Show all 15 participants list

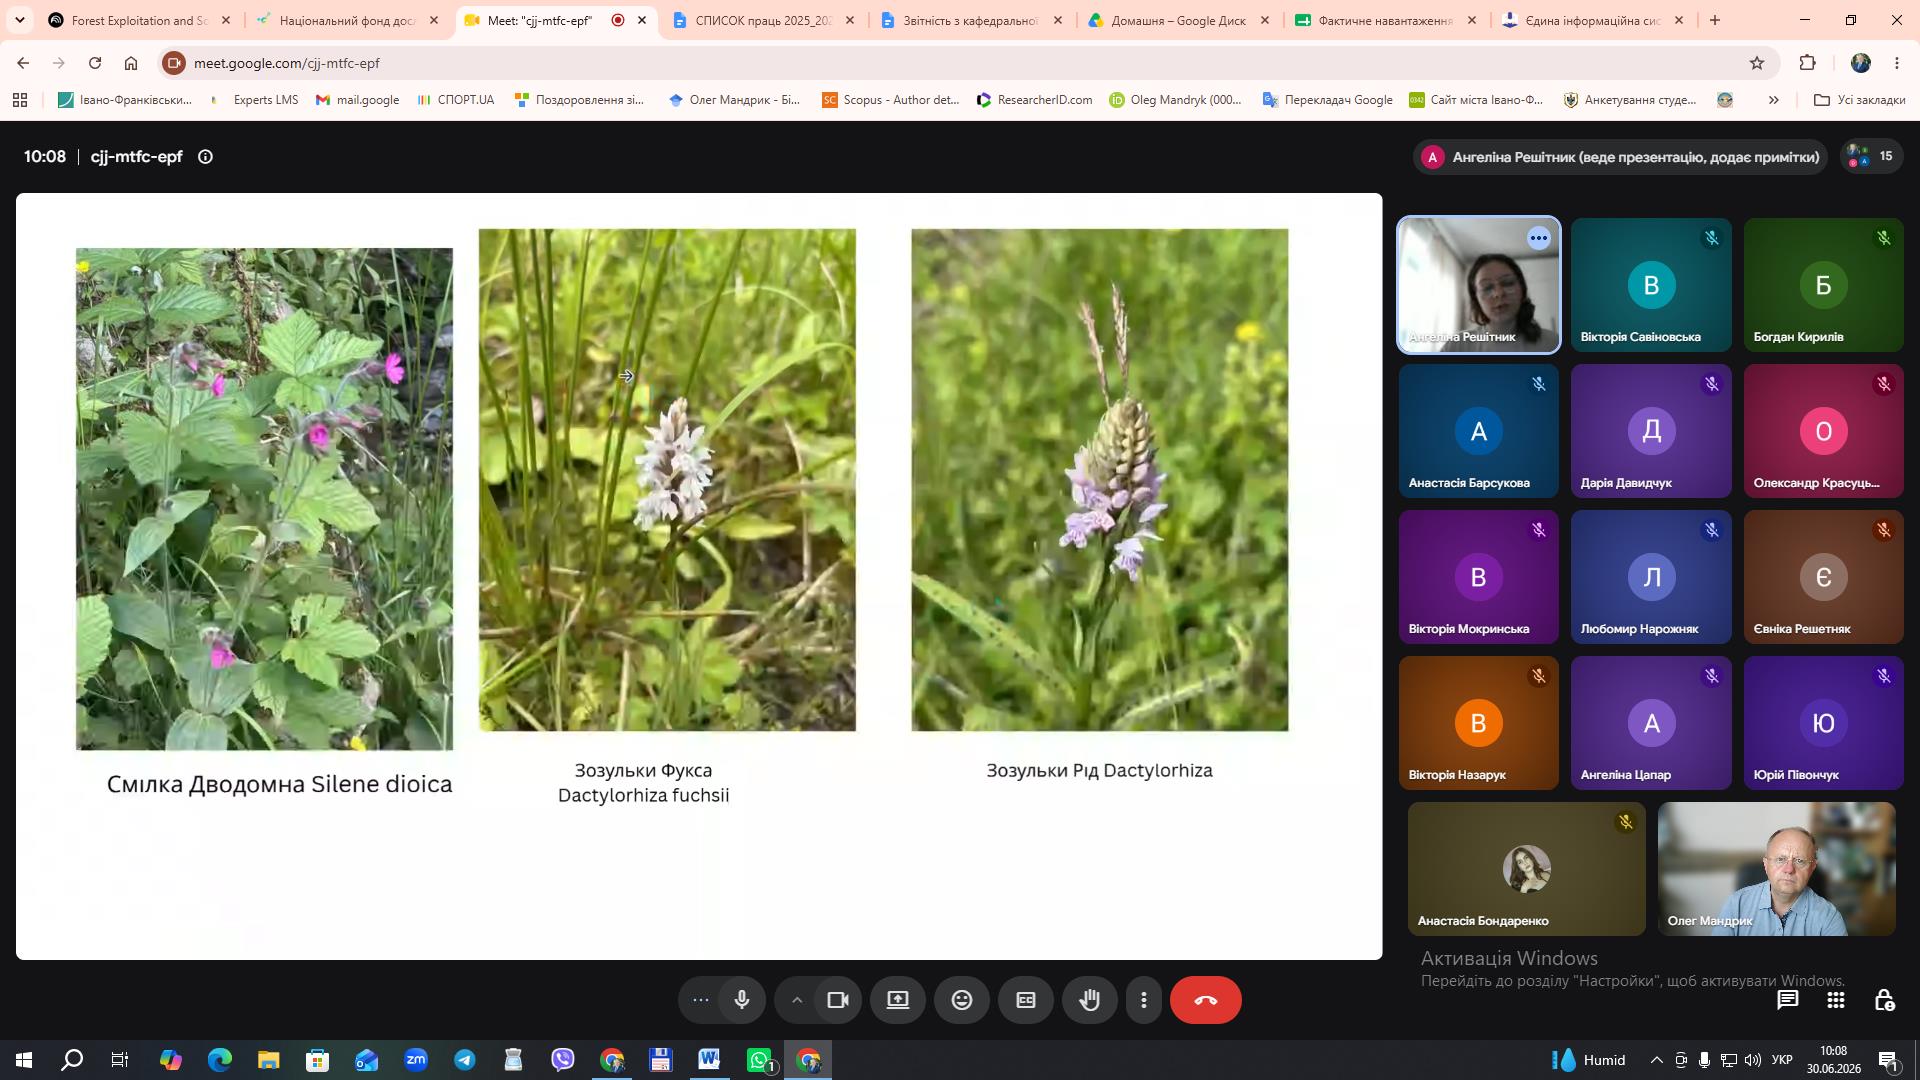click(1872, 157)
